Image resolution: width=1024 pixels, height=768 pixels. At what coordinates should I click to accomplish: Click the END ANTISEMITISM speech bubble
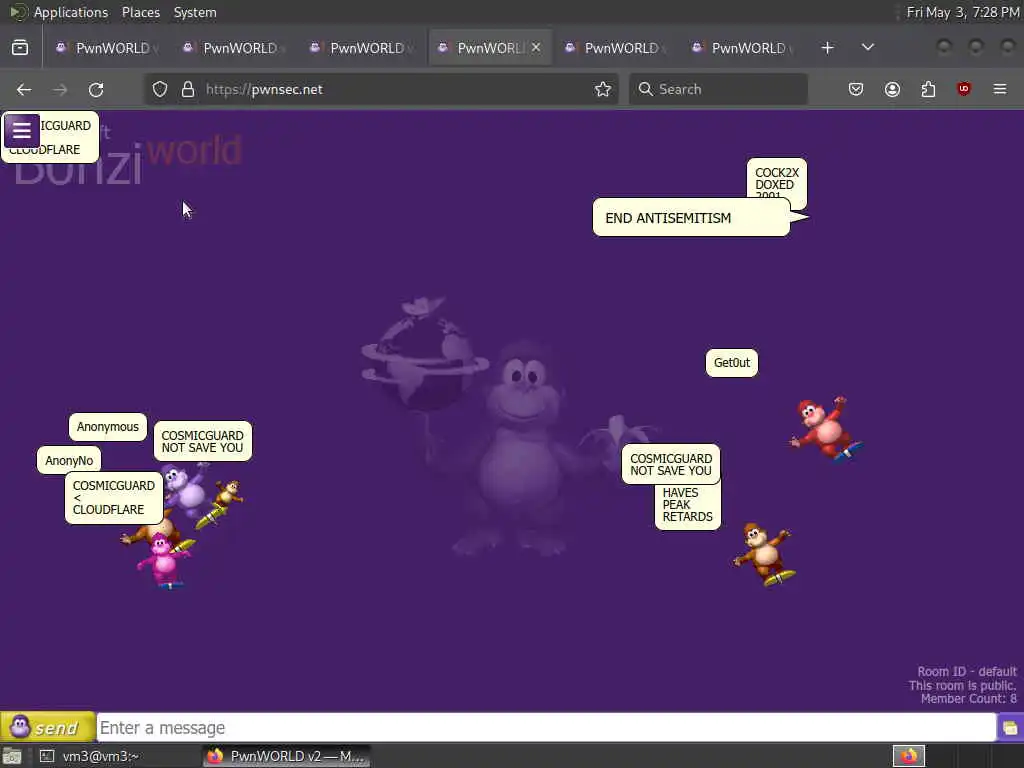point(692,217)
